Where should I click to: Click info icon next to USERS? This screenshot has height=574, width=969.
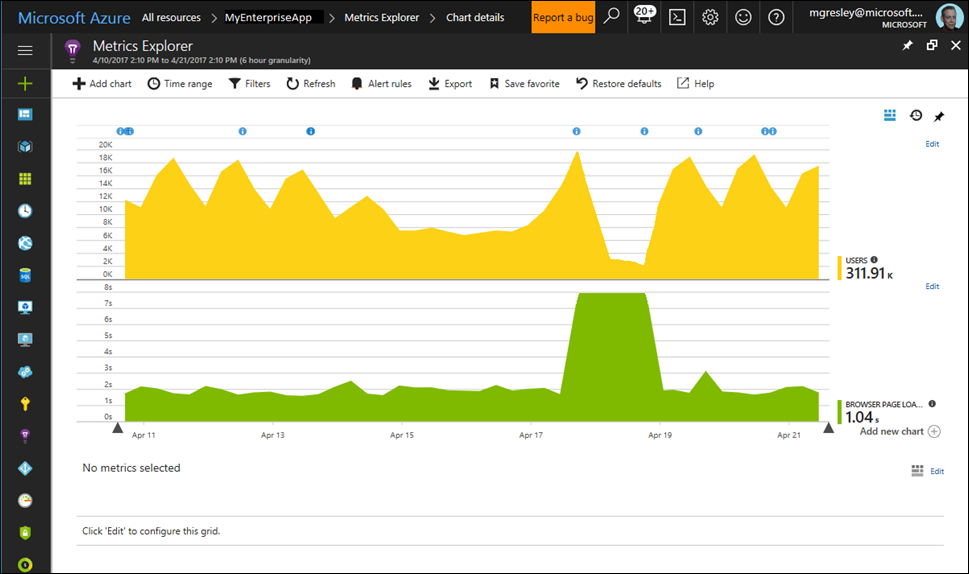click(874, 260)
